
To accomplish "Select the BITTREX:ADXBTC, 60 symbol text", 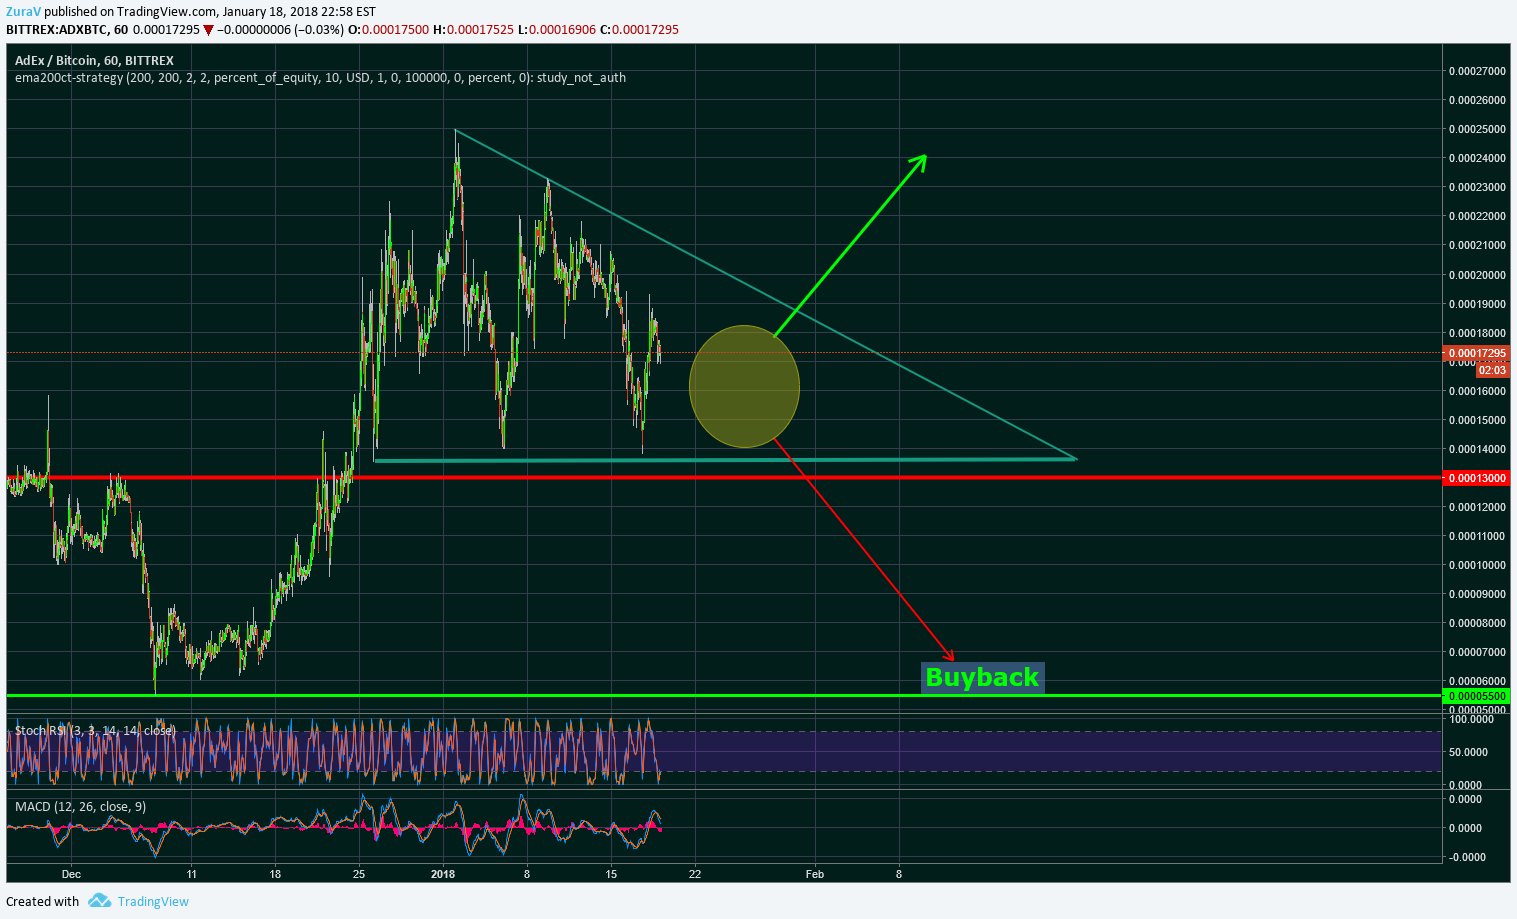I will coord(66,30).
